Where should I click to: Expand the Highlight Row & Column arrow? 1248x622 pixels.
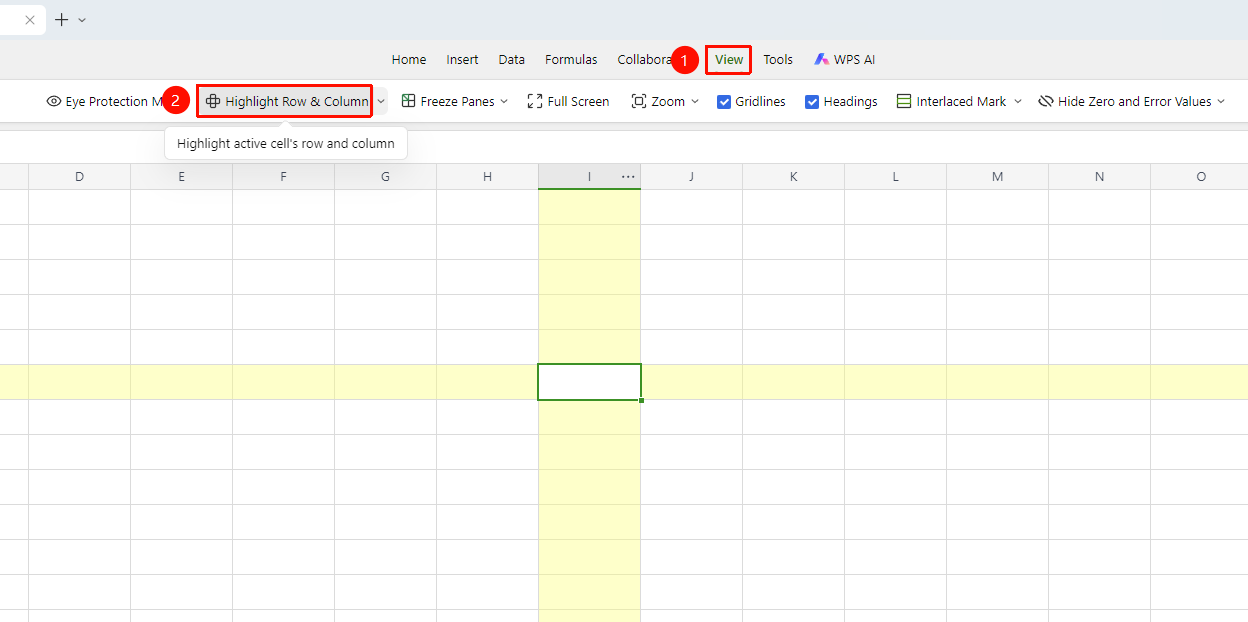tap(381, 101)
